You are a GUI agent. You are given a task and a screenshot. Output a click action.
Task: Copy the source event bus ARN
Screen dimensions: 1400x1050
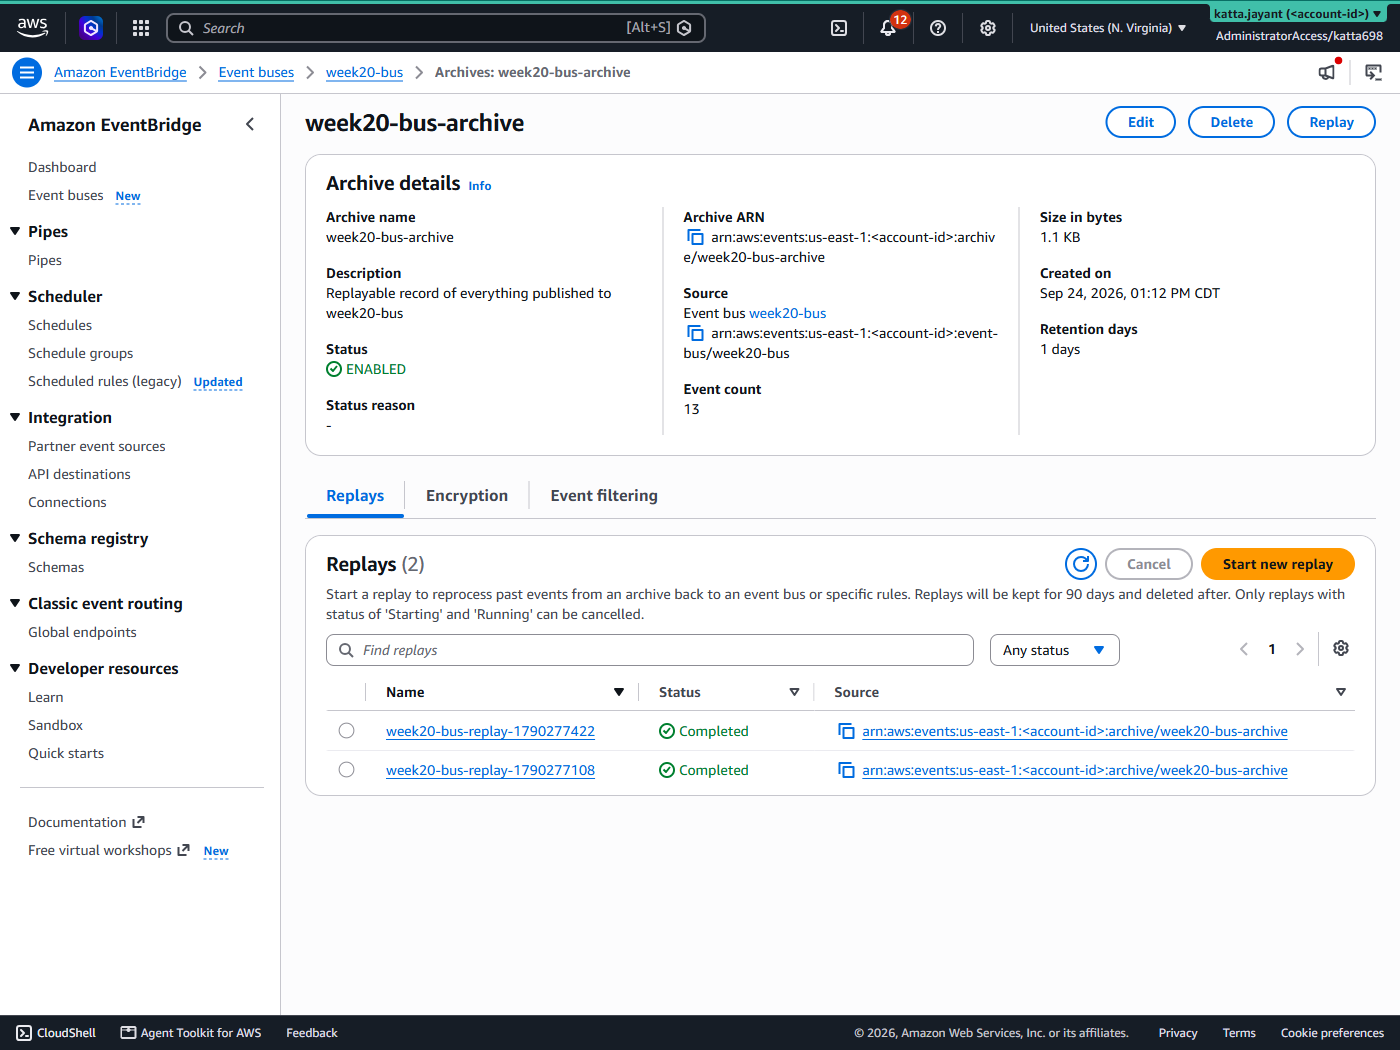point(695,333)
